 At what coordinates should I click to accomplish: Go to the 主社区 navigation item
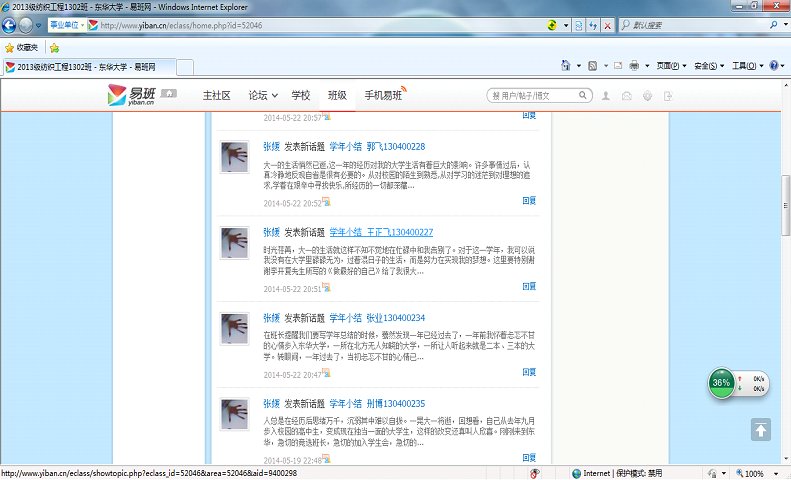pyautogui.click(x=216, y=96)
